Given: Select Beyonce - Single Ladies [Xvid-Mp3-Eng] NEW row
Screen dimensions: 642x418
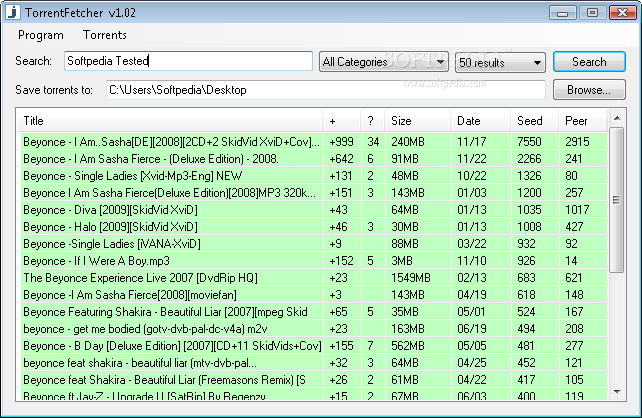Looking at the screenshot, I should tap(314, 176).
